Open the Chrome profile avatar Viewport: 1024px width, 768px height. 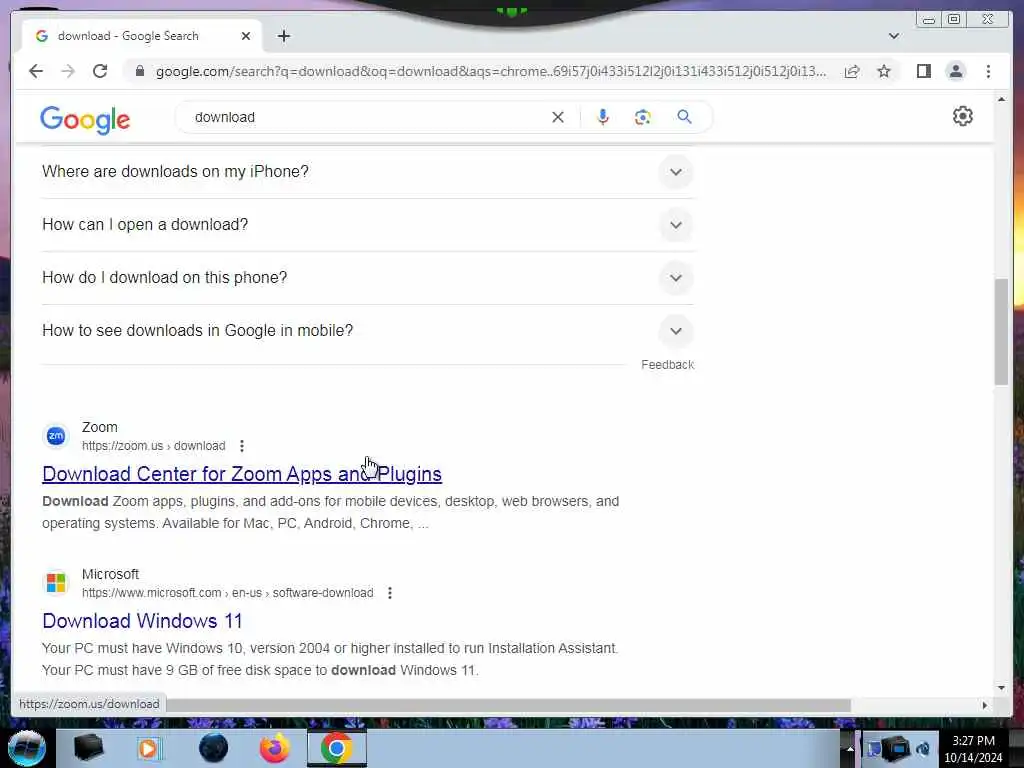[x=955, y=71]
